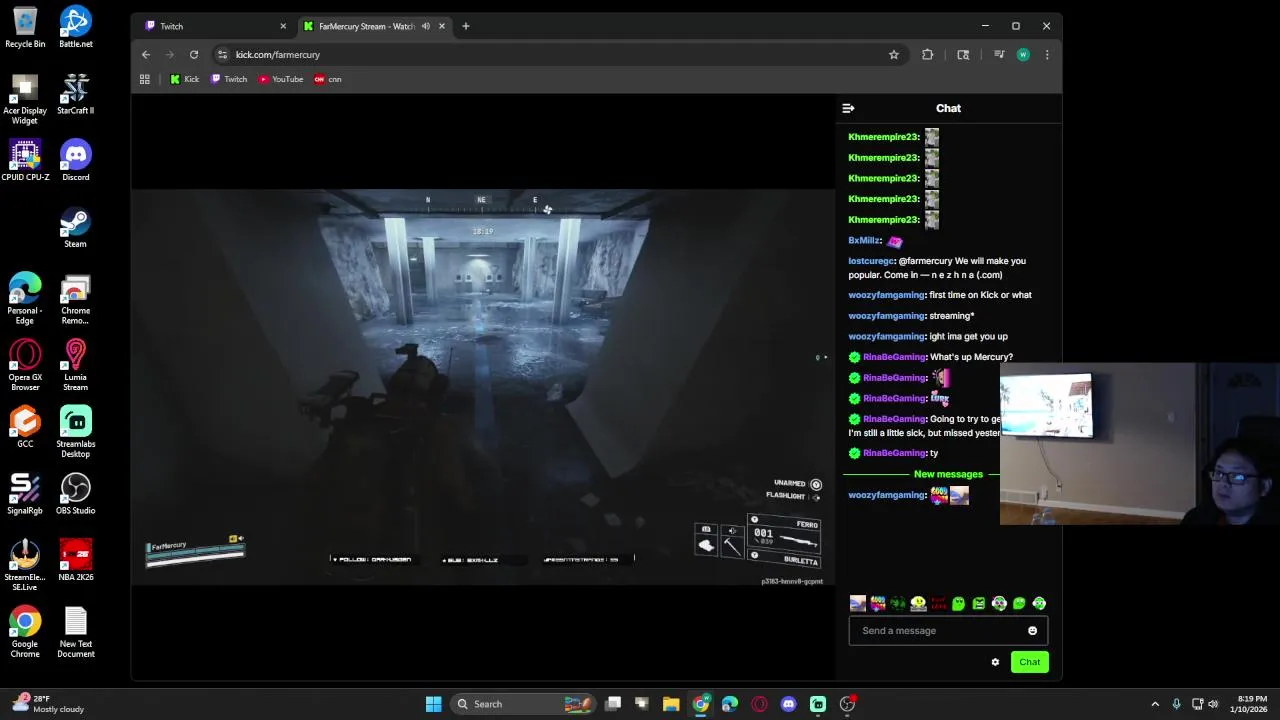Open the volume control in system tray
The image size is (1280, 720).
click(1213, 704)
